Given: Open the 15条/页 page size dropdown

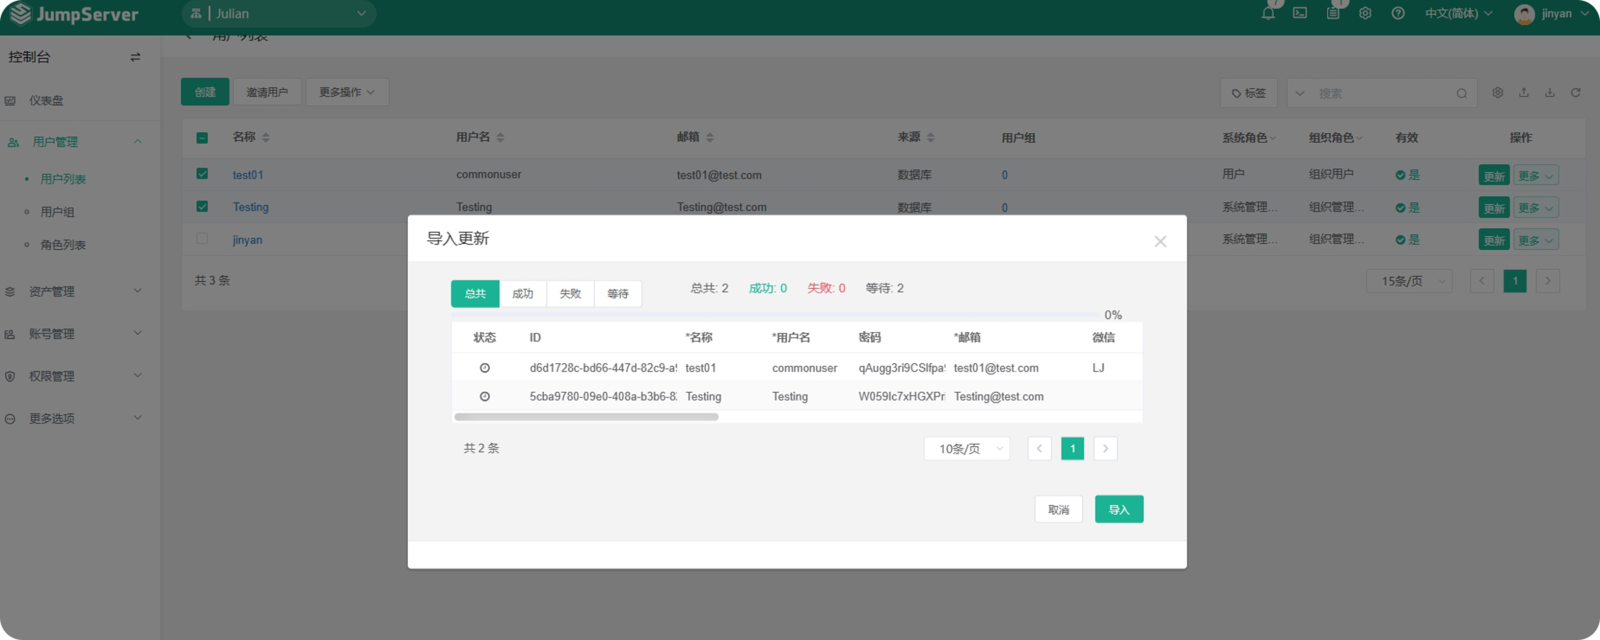Looking at the screenshot, I should (x=1410, y=281).
